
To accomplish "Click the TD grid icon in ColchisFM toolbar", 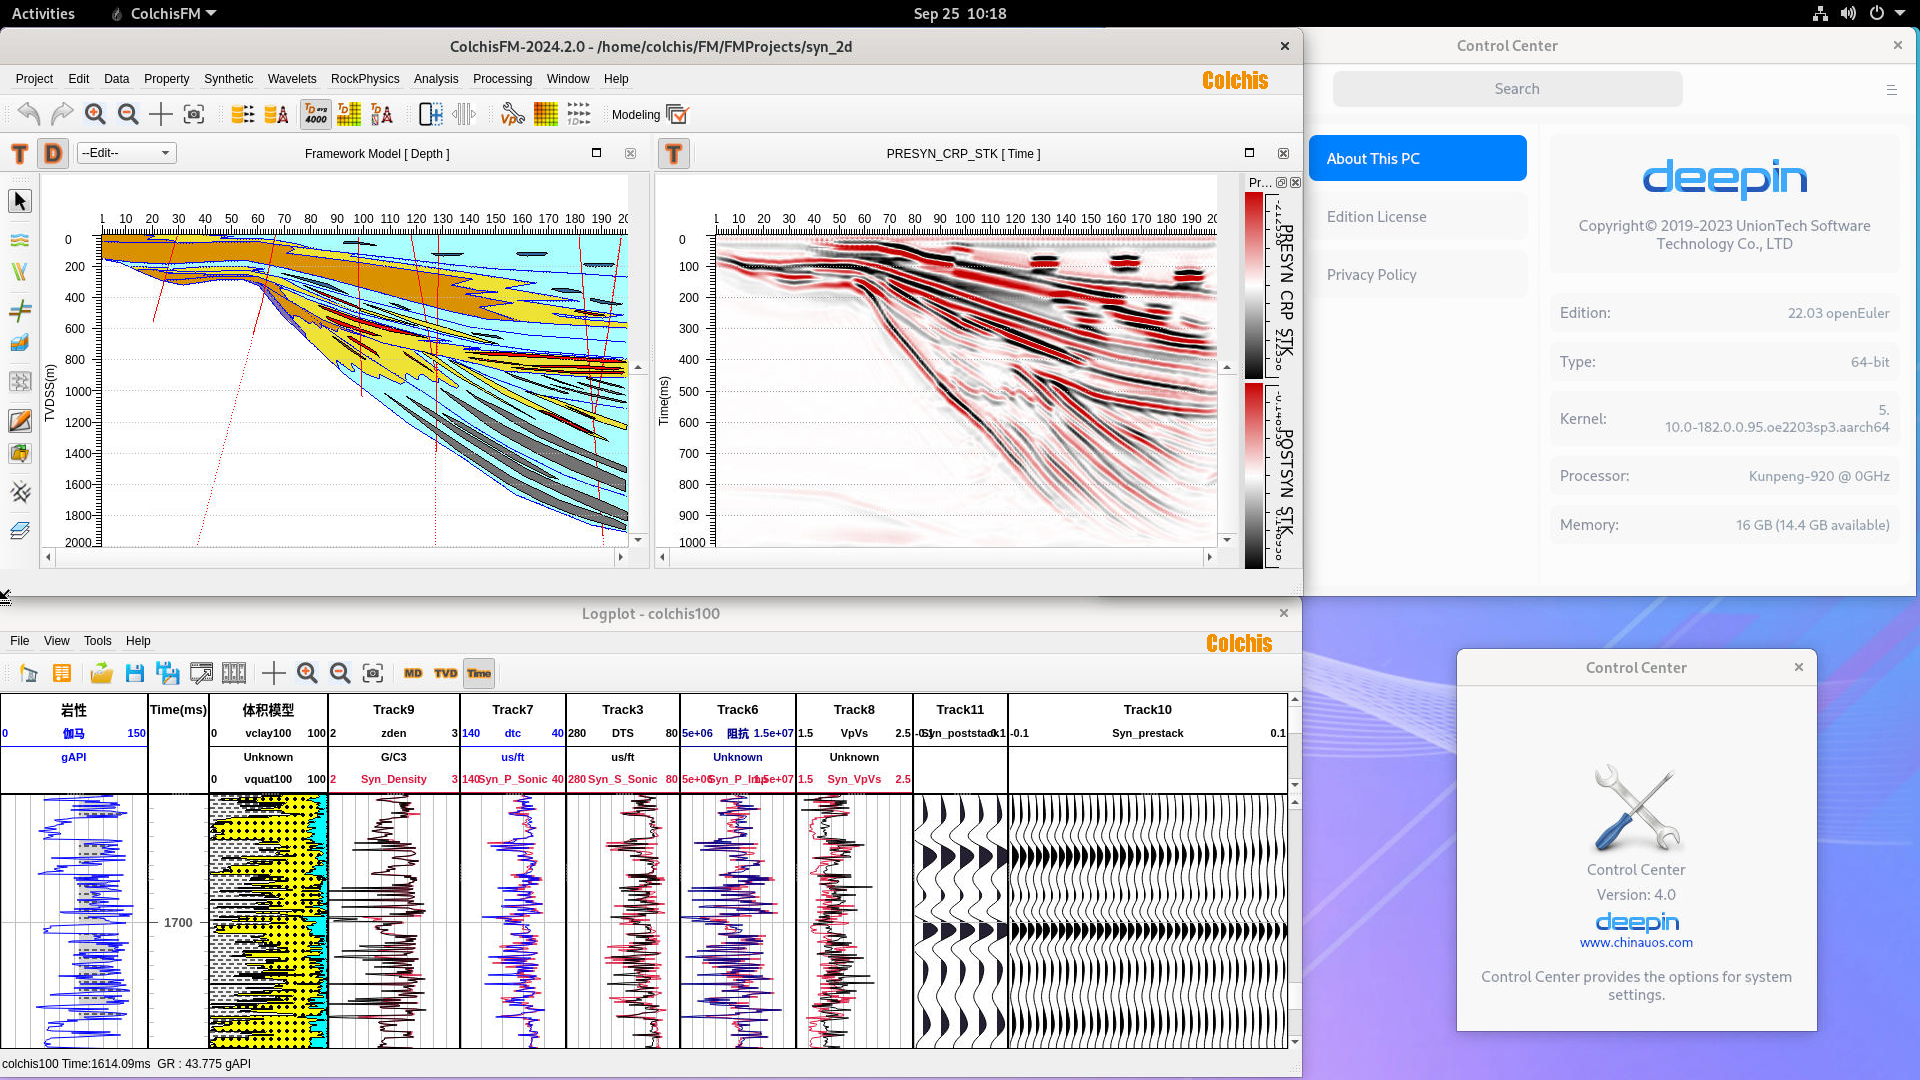I will [349, 114].
